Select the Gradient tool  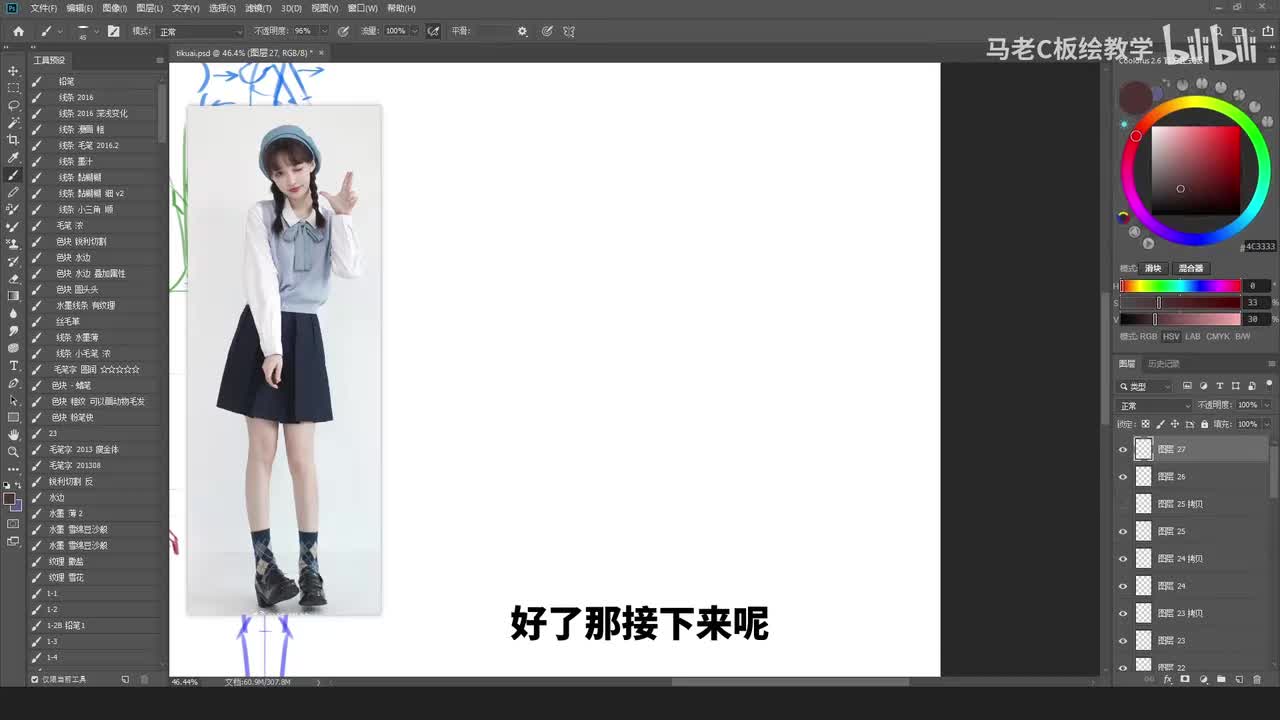13,296
